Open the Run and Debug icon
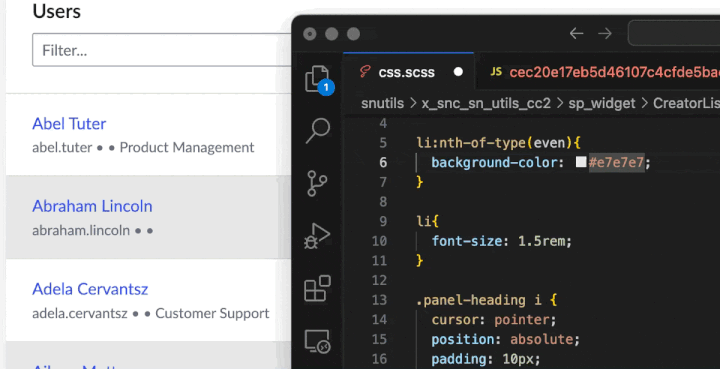This screenshot has width=720, height=369. coord(317,236)
